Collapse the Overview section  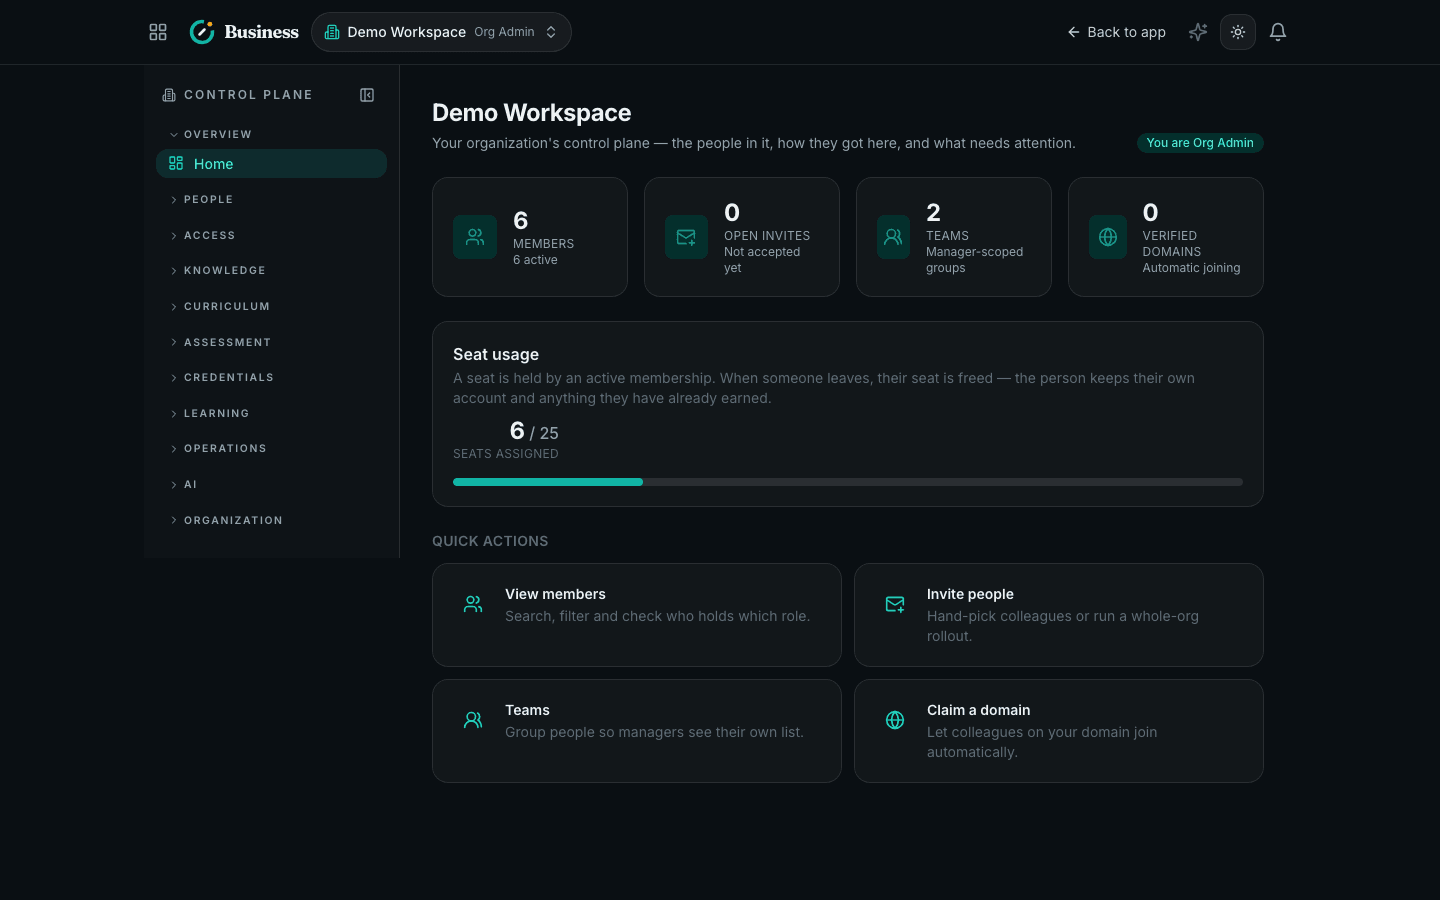pyautogui.click(x=211, y=134)
